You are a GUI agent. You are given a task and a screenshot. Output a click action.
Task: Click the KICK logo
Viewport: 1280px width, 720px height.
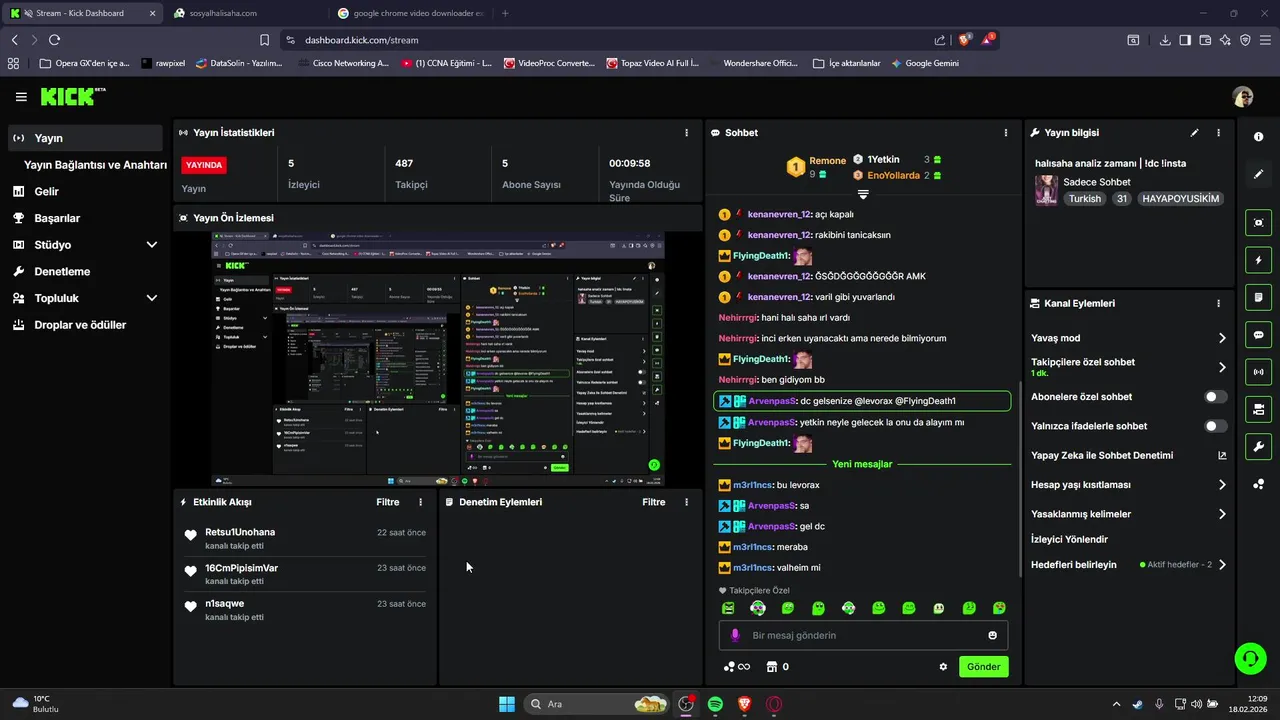(72, 96)
